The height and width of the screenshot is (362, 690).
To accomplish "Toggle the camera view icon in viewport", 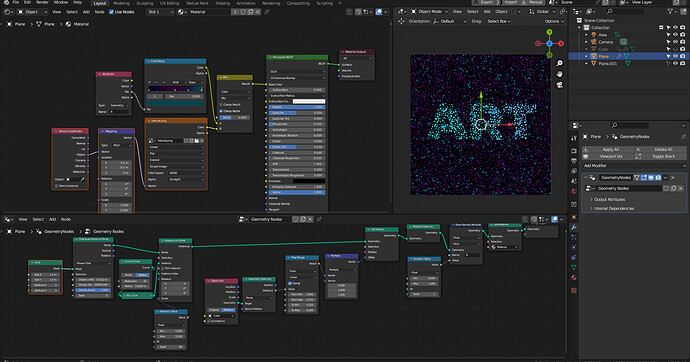I will (x=559, y=84).
